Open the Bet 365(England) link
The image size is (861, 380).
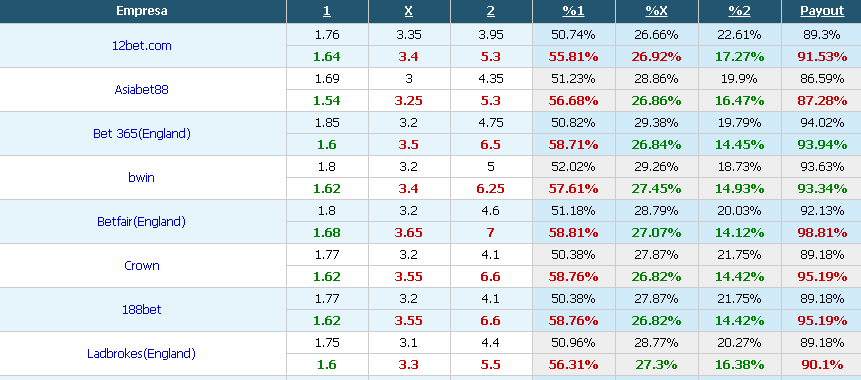click(142, 134)
